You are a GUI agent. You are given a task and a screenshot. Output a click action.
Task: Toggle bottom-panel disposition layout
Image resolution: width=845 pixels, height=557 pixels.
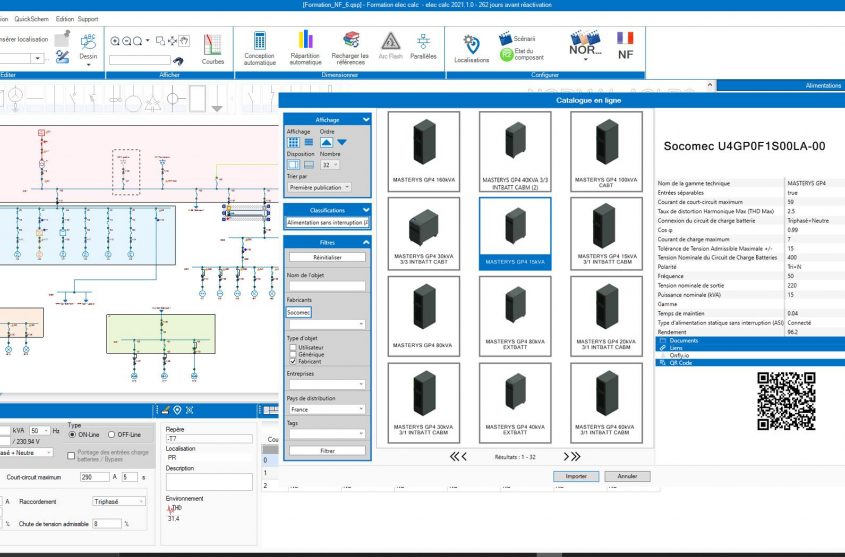pyautogui.click(x=309, y=165)
